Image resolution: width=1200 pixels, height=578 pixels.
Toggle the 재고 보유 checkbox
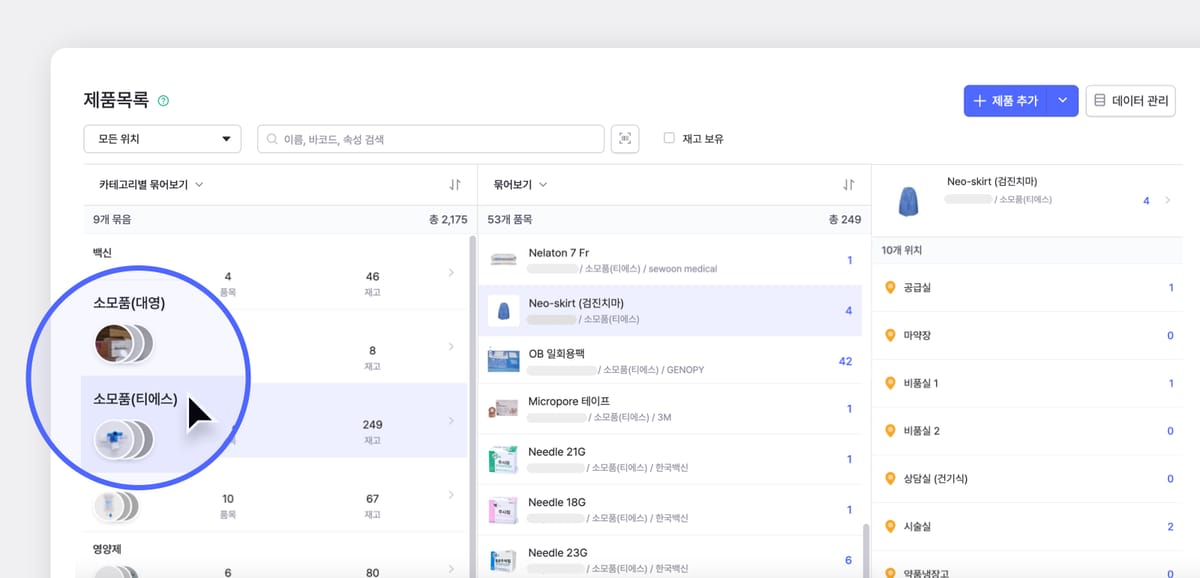click(669, 139)
